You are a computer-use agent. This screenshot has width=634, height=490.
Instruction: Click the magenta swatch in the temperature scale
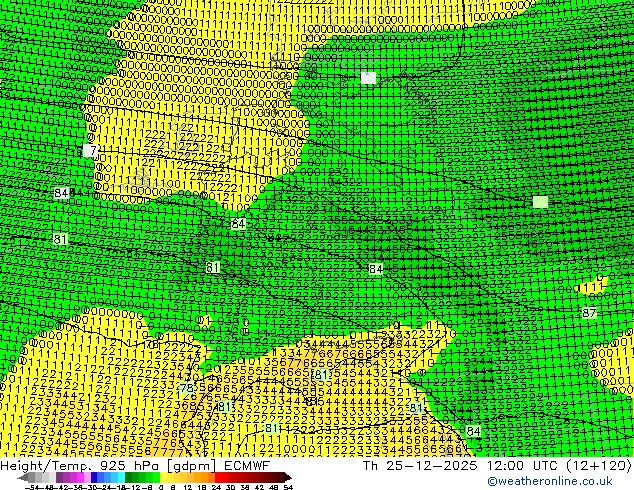pyautogui.click(x=80, y=478)
